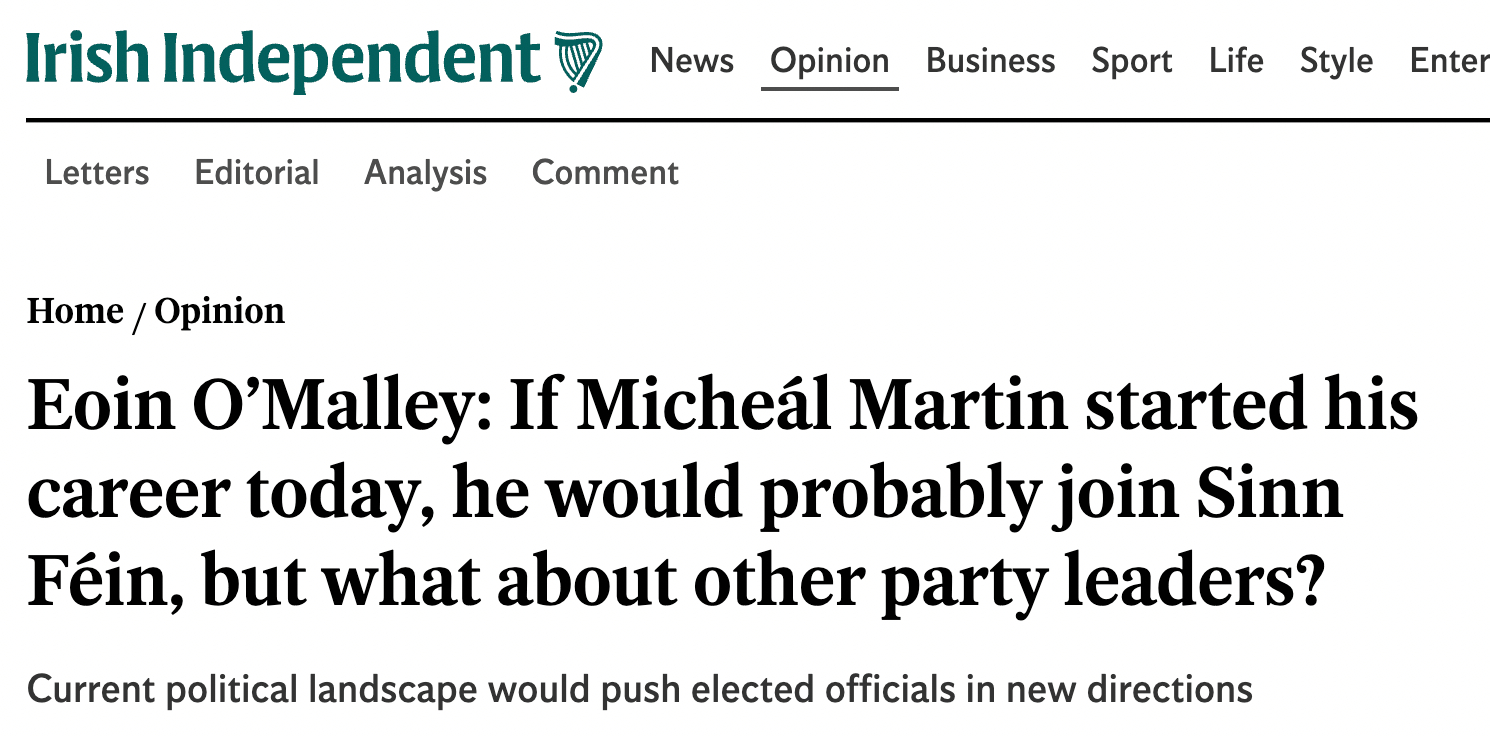Go to the Business section

pyautogui.click(x=990, y=61)
